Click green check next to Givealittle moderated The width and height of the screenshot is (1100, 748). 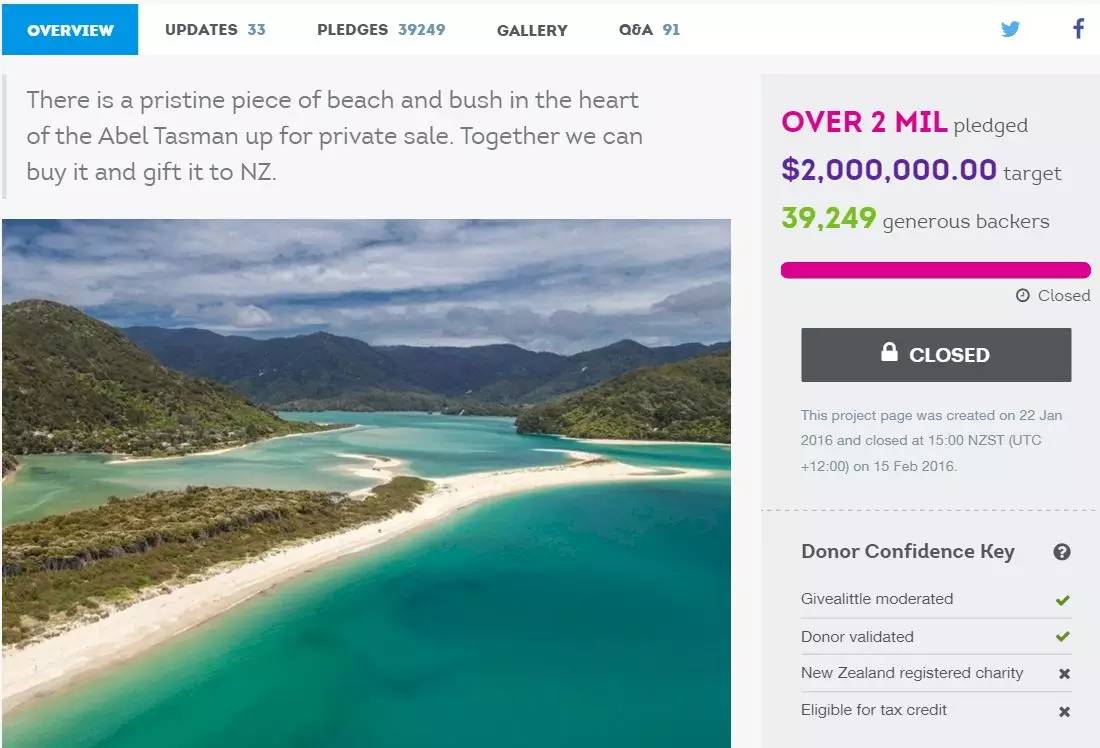pos(1063,600)
